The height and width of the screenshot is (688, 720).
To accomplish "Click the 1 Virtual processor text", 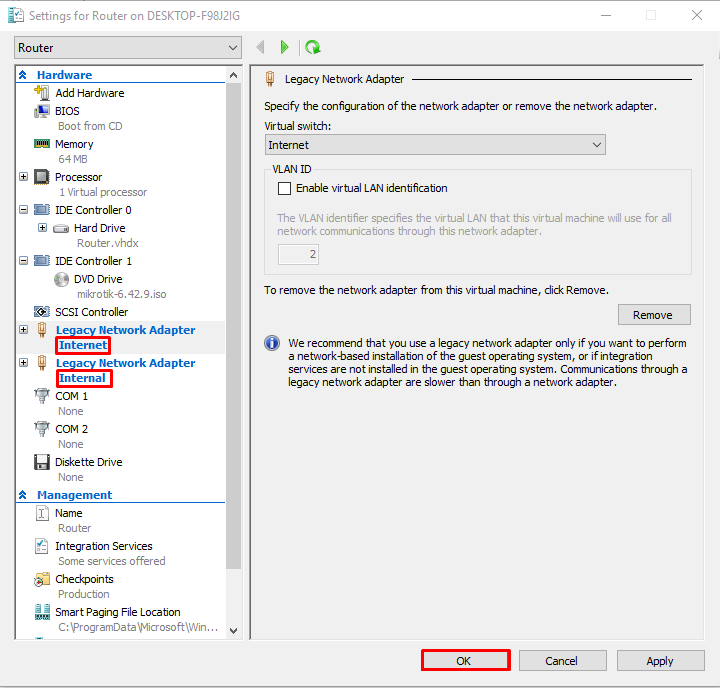I will point(103,192).
